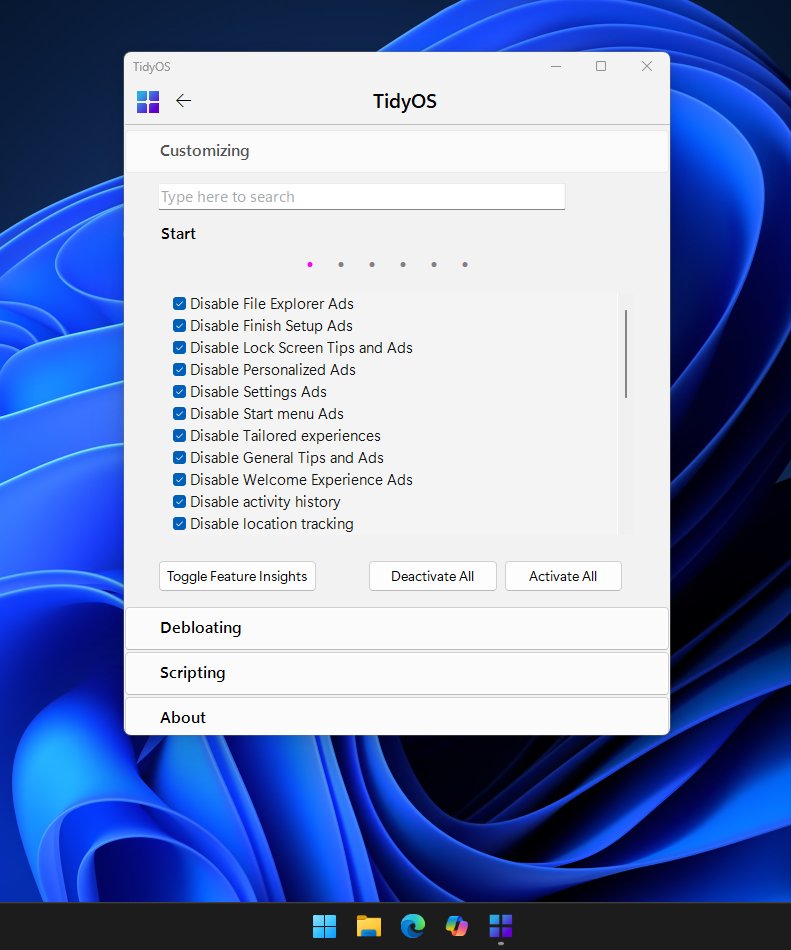Go back using the left arrow
The height and width of the screenshot is (950, 791).
[184, 101]
